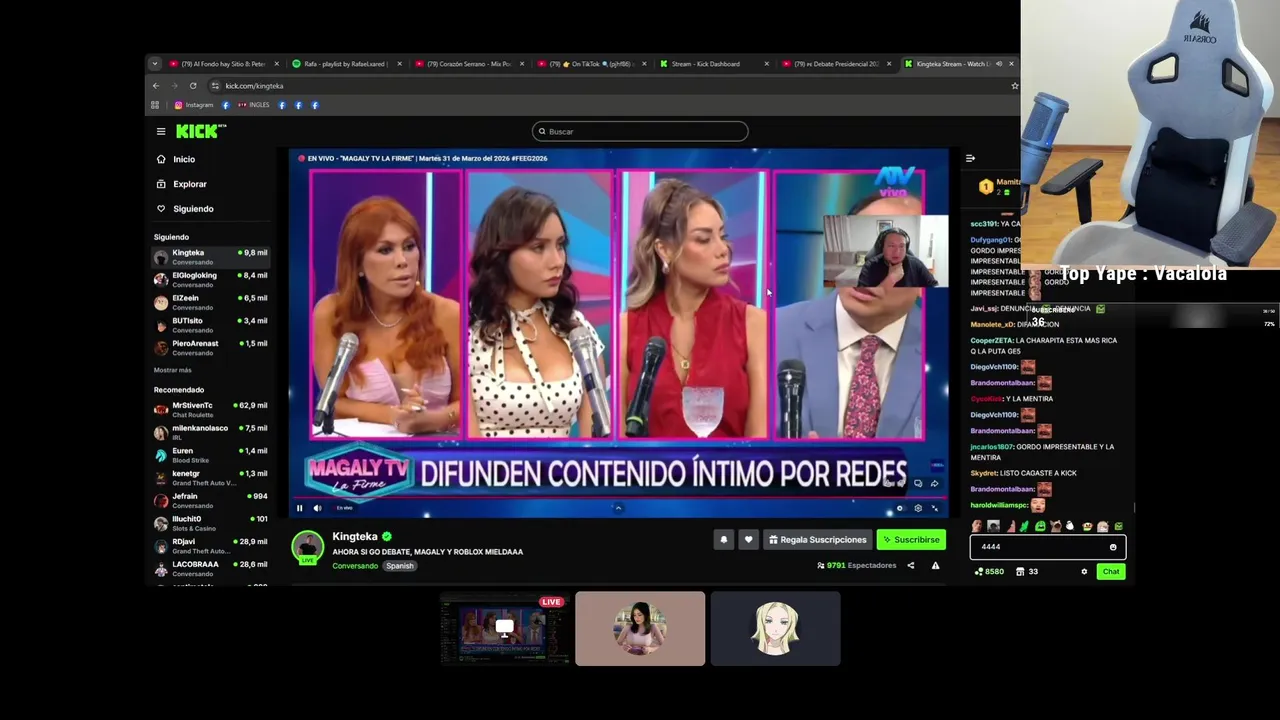The image size is (1280, 720).
Task: Open the Conversando category link
Action: click(x=355, y=566)
